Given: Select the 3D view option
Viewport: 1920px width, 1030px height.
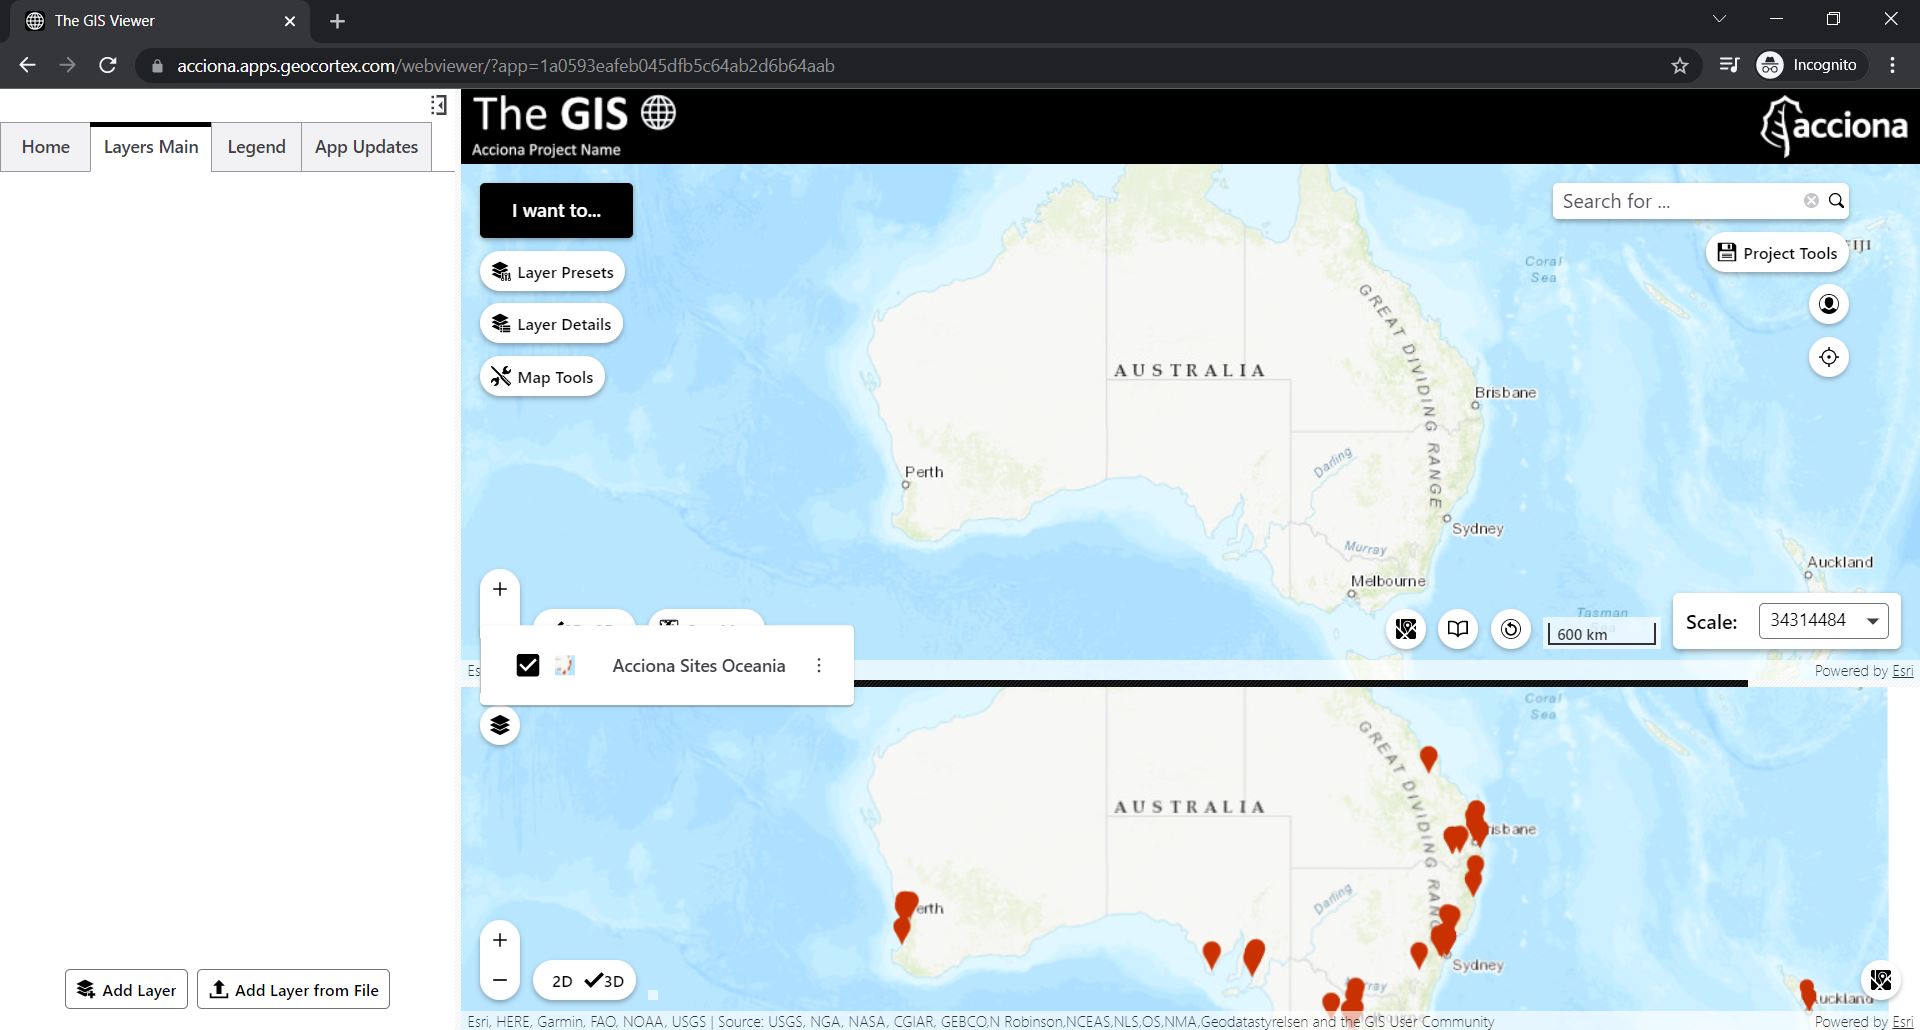Looking at the screenshot, I should 605,981.
